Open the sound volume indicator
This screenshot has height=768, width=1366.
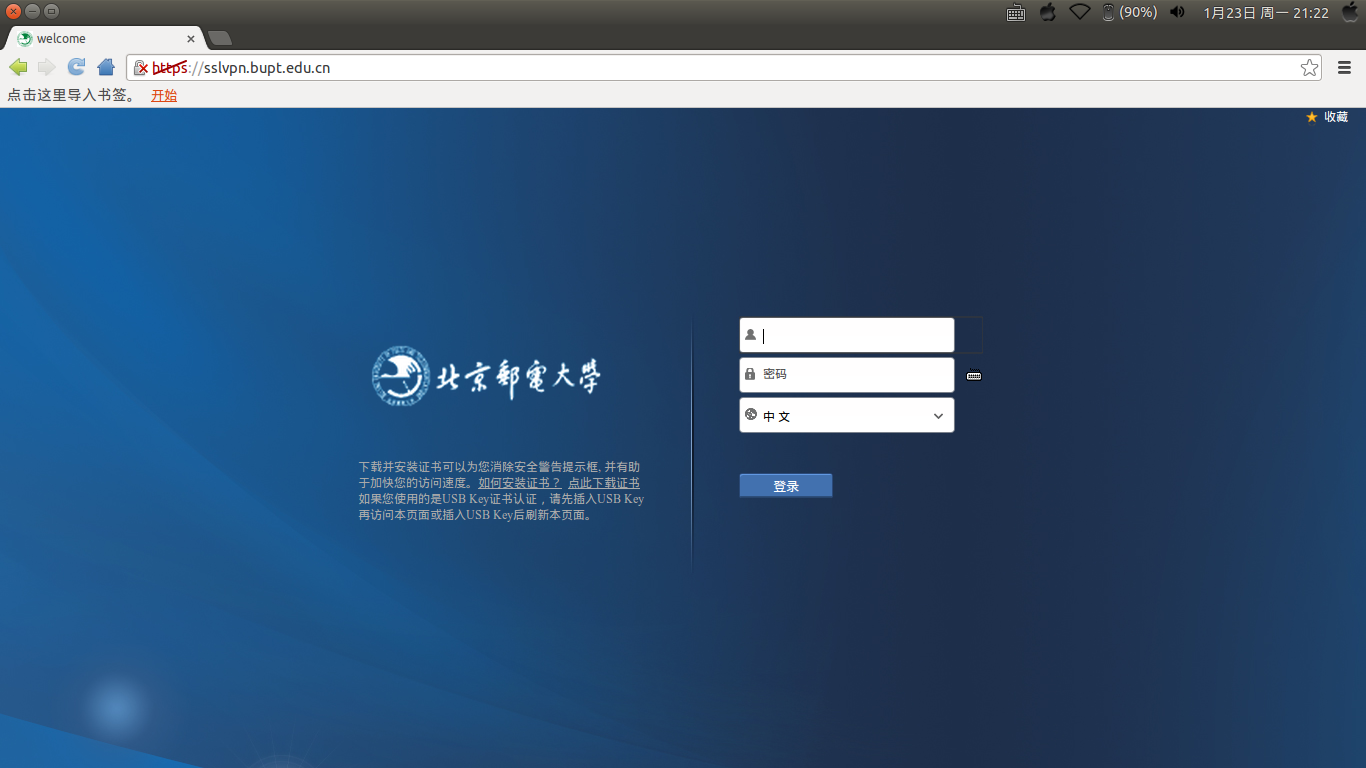pyautogui.click(x=1177, y=12)
